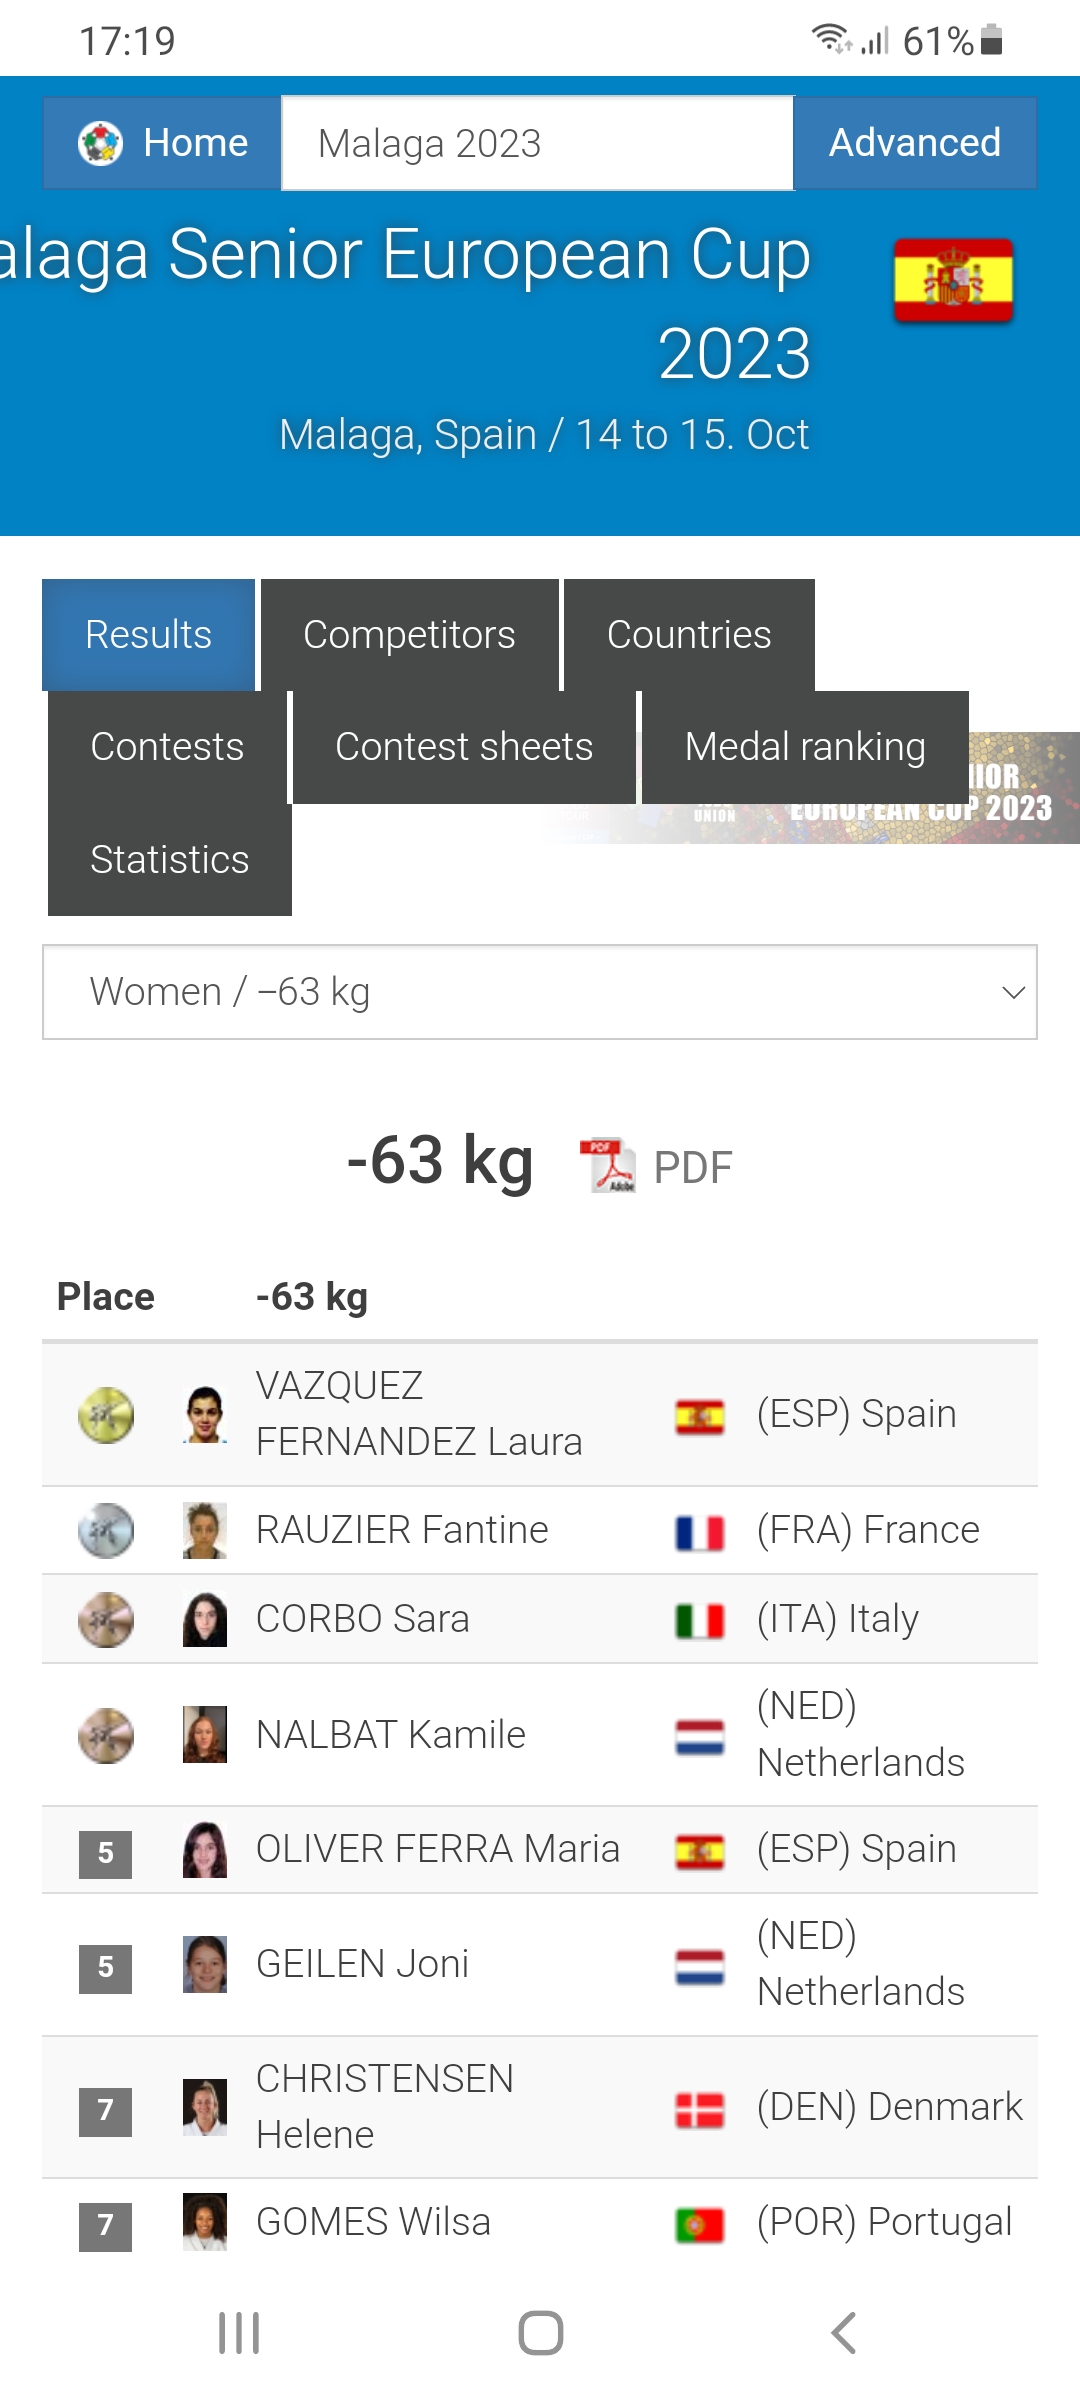Select the Contest sheets tab

464,747
